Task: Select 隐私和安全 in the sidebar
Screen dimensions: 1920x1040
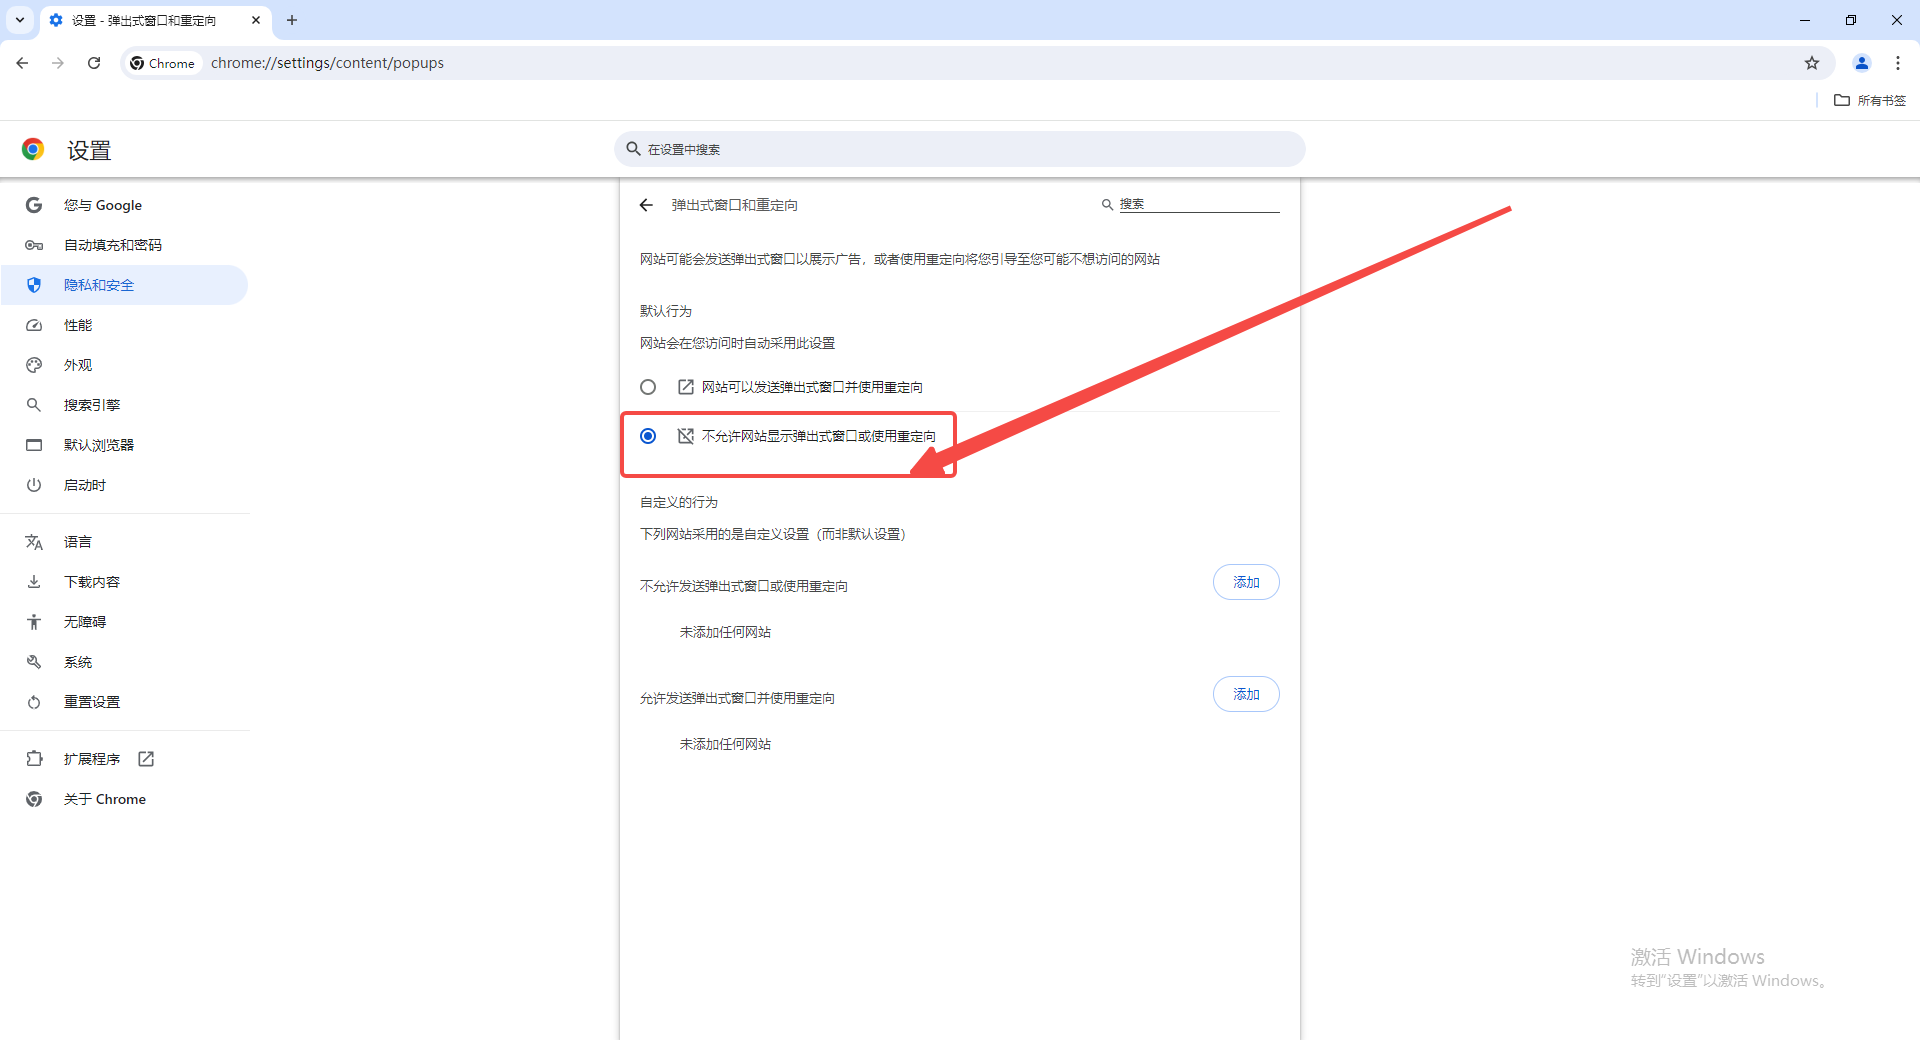Action: click(x=125, y=285)
